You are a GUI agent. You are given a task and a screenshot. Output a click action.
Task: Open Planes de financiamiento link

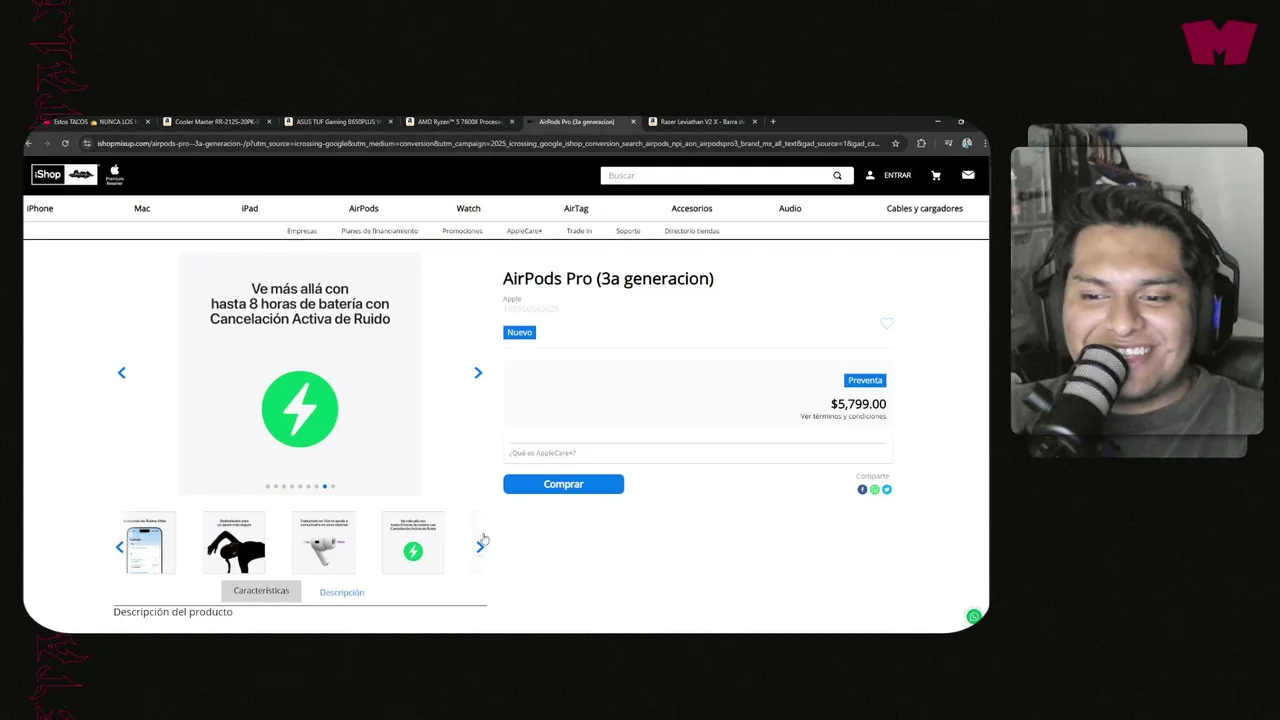380,231
